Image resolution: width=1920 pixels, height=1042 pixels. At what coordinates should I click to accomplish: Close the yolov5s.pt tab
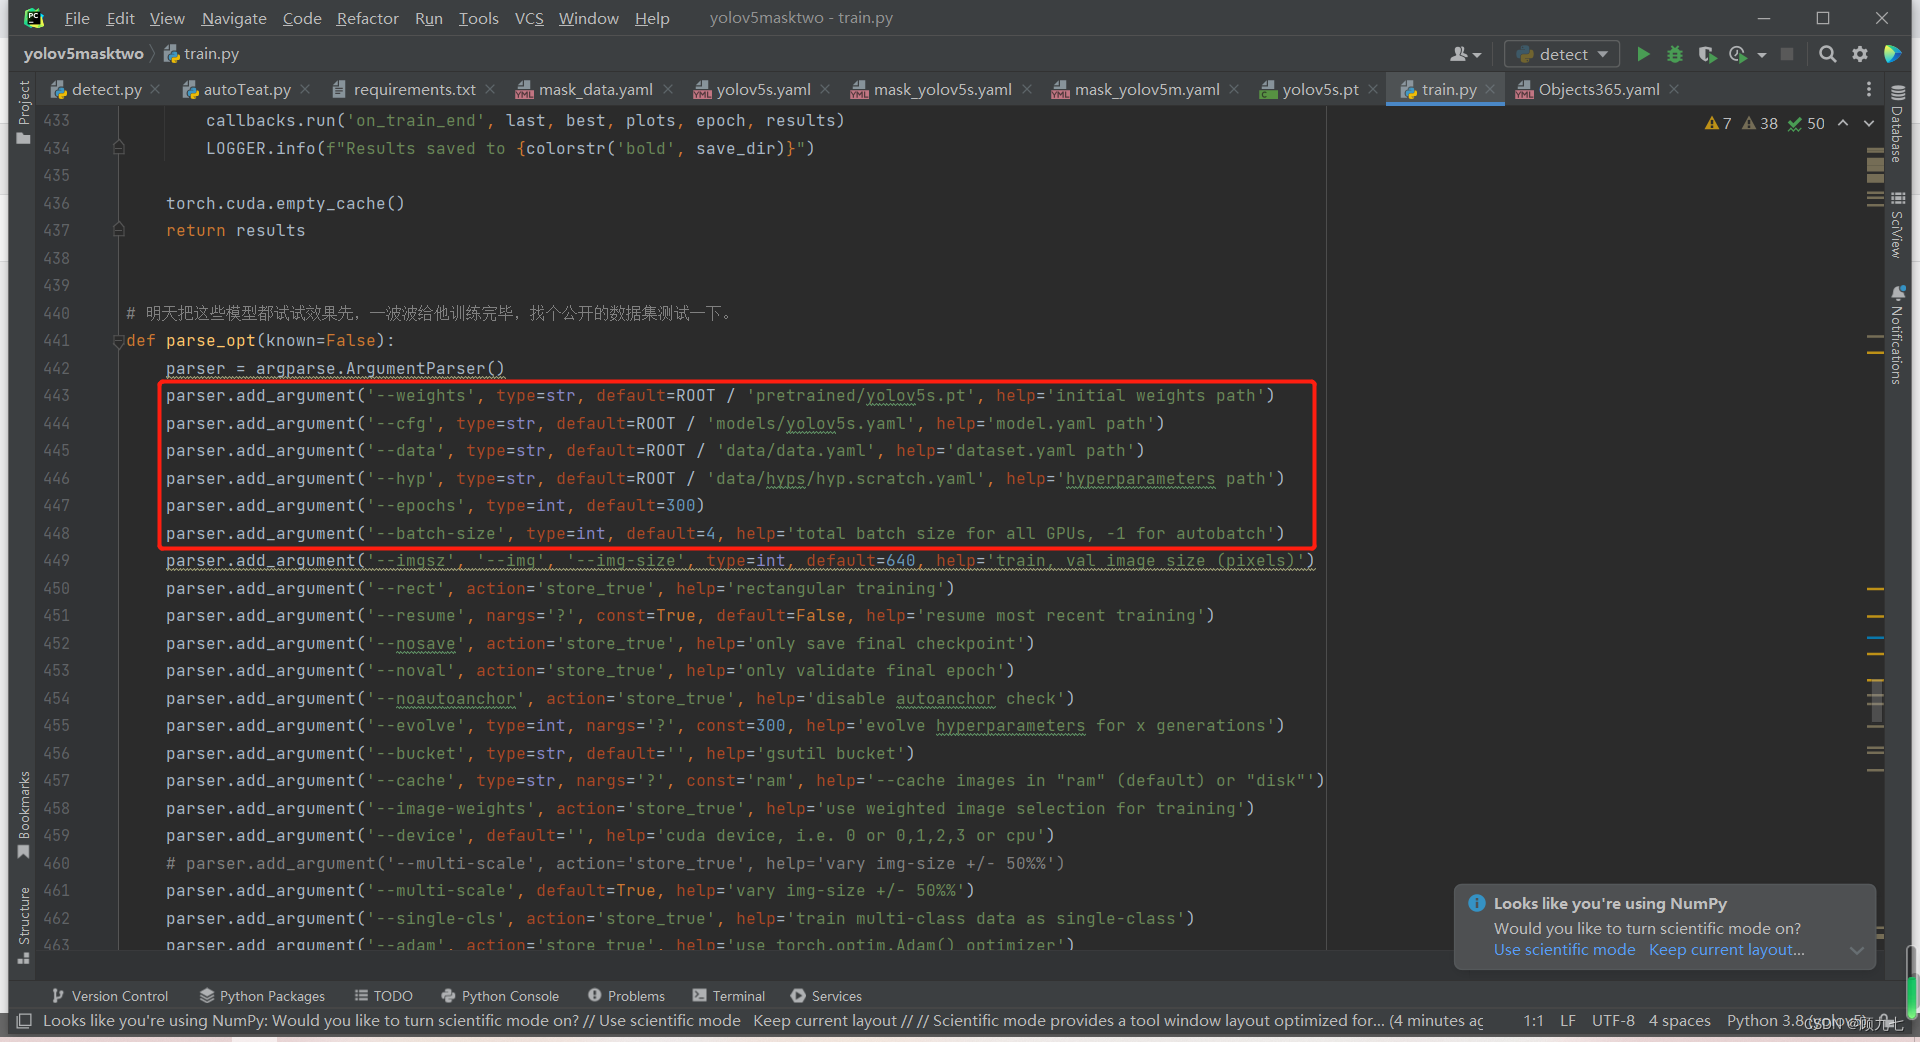[1373, 90]
